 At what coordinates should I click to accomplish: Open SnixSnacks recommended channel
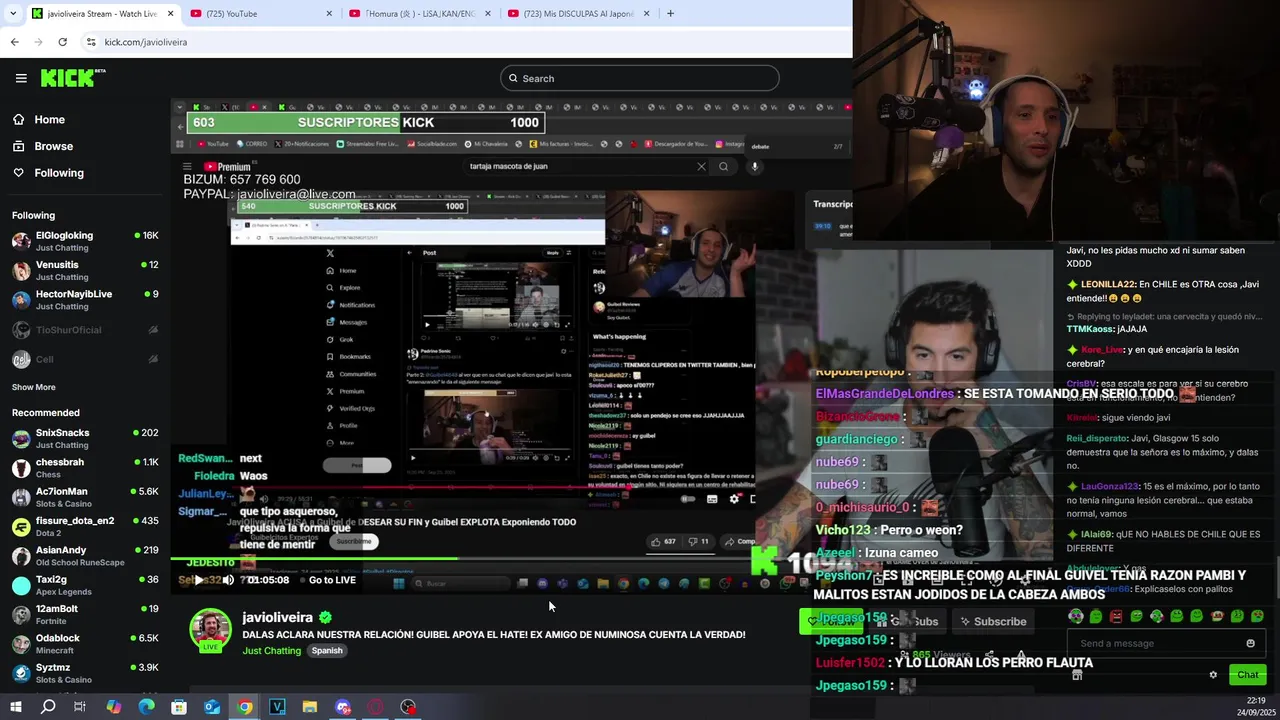tap(85, 438)
